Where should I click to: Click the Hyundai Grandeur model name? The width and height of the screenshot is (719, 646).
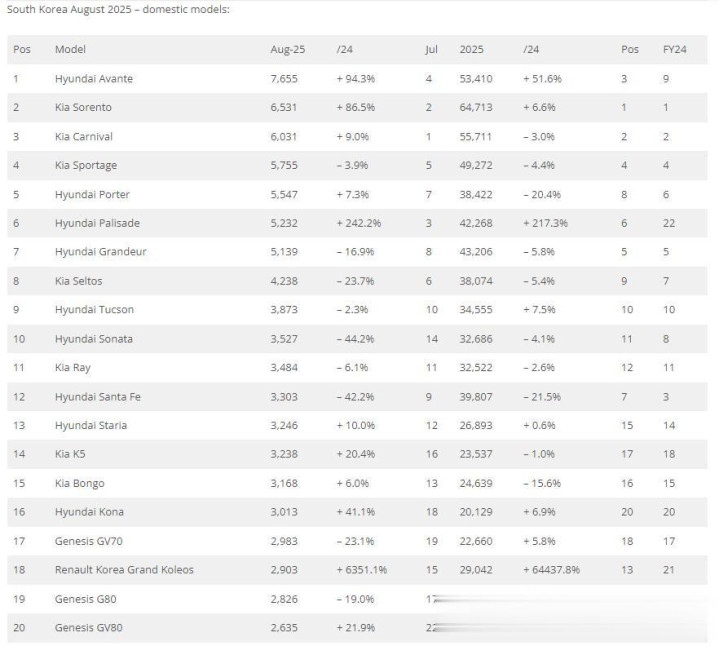[x=100, y=251]
